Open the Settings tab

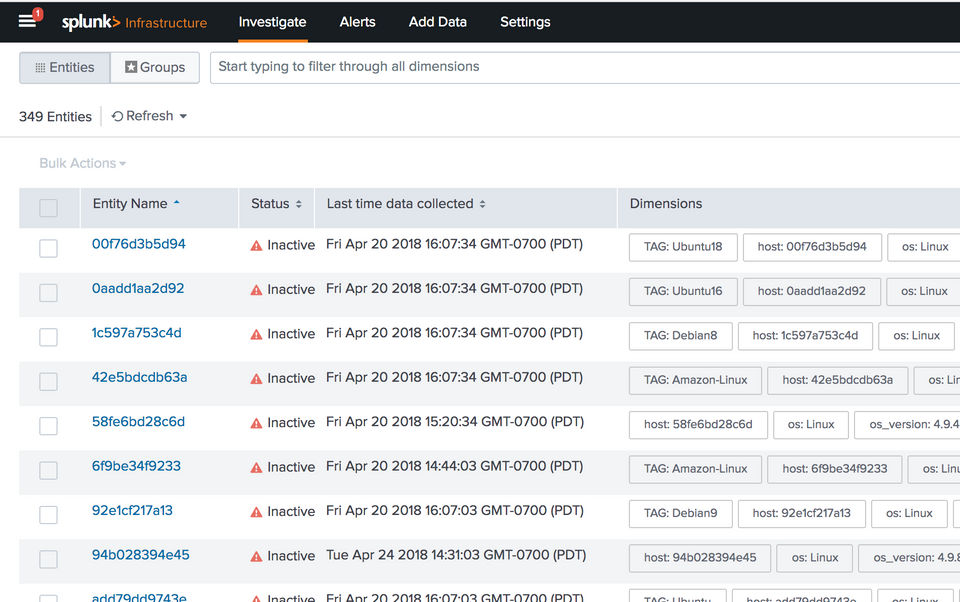(525, 22)
